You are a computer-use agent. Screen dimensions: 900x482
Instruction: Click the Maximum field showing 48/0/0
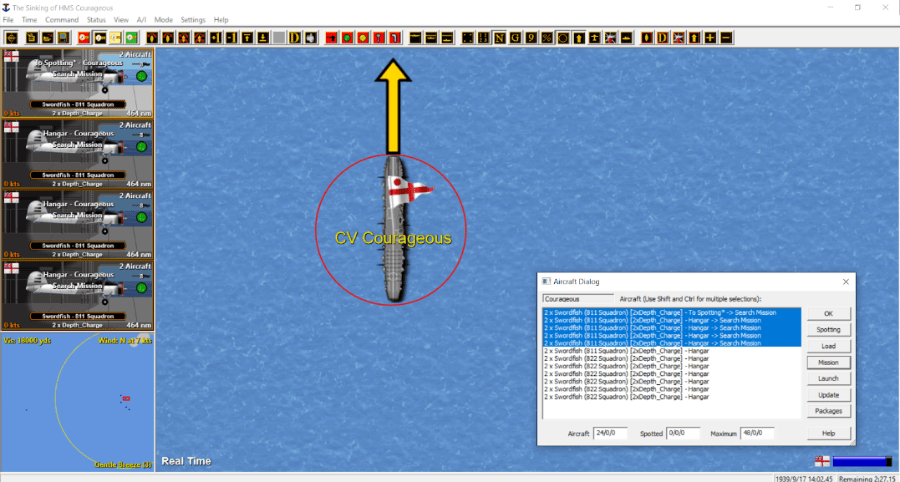click(757, 433)
